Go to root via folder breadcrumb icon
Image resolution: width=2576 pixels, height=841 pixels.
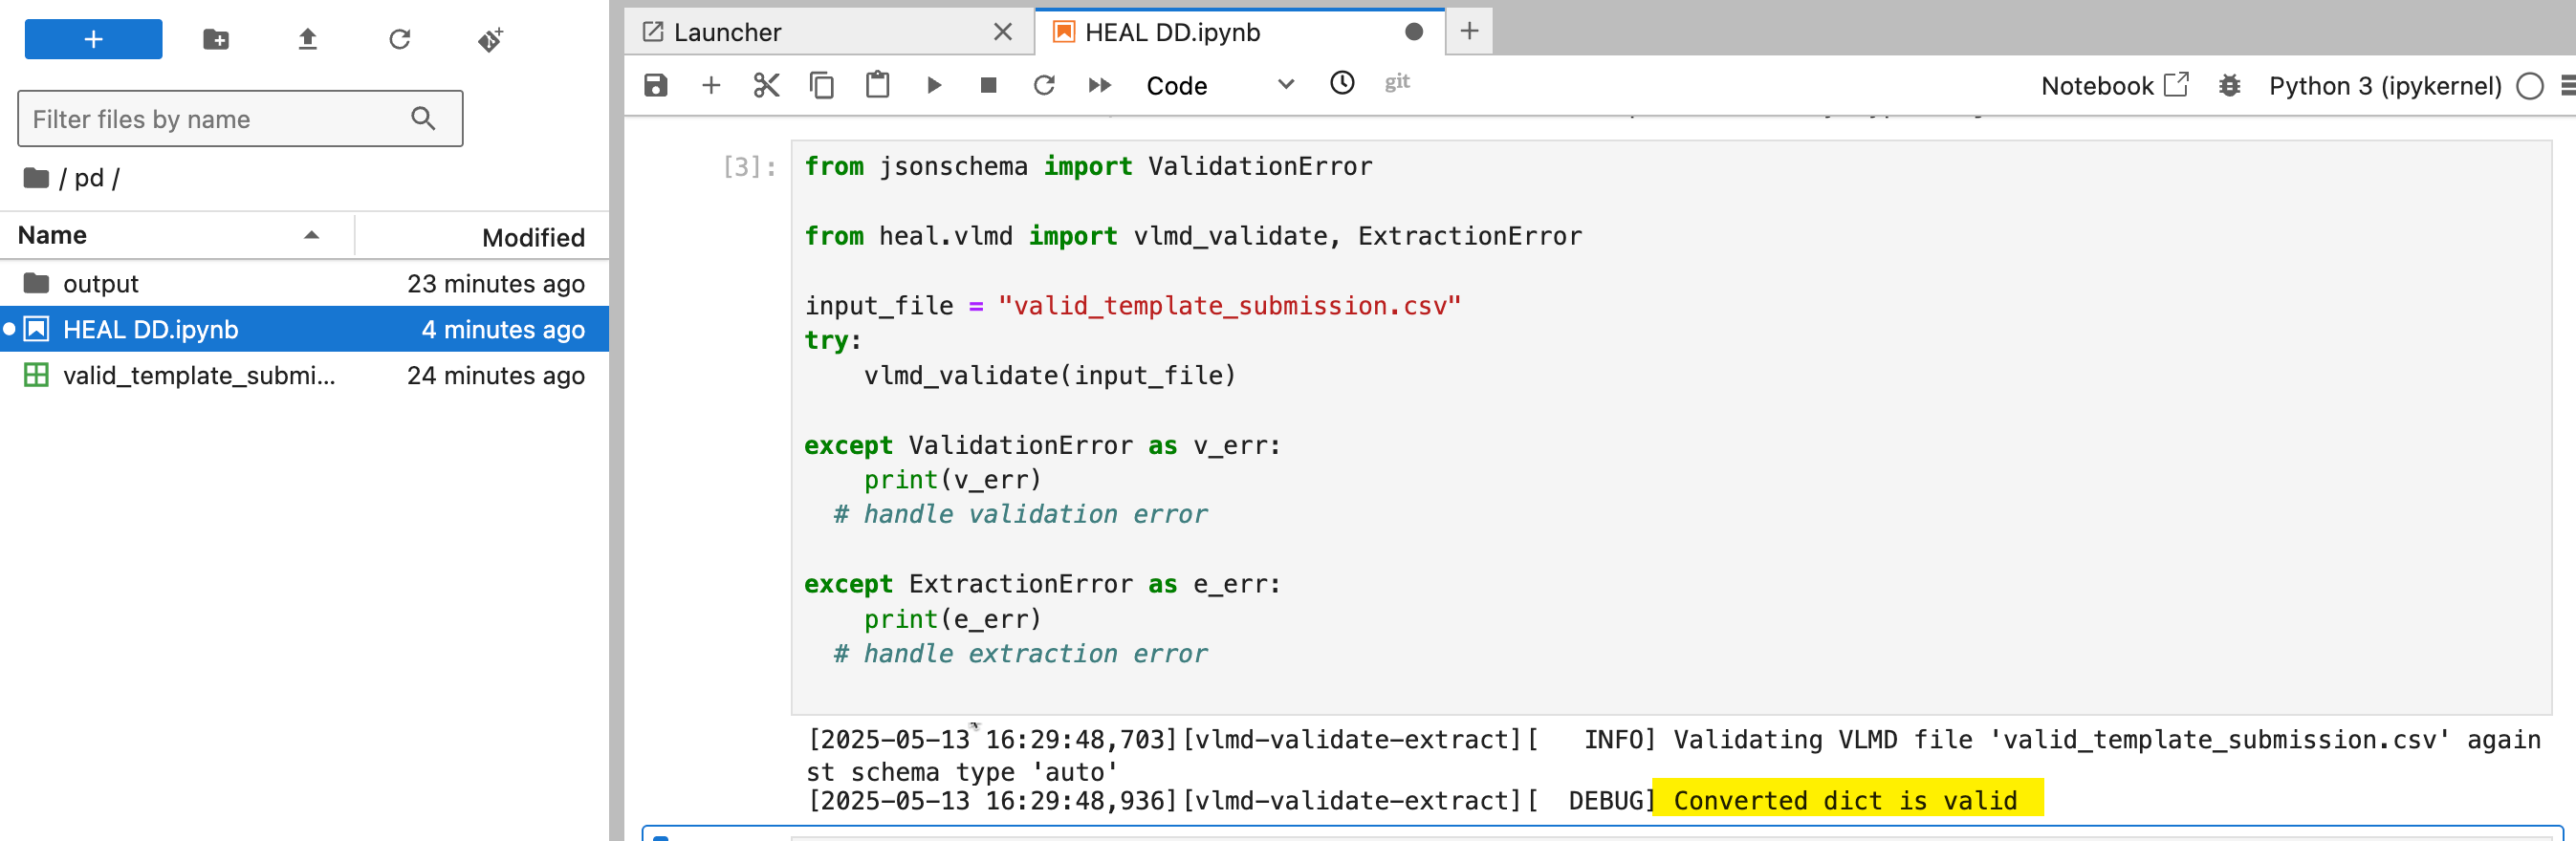point(36,178)
